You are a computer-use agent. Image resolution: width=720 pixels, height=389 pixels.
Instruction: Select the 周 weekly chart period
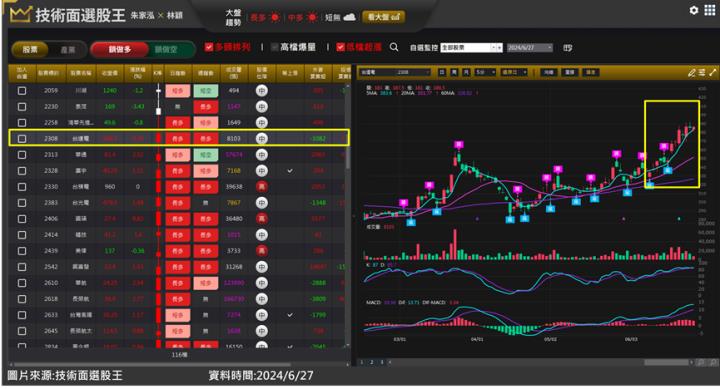click(x=454, y=72)
